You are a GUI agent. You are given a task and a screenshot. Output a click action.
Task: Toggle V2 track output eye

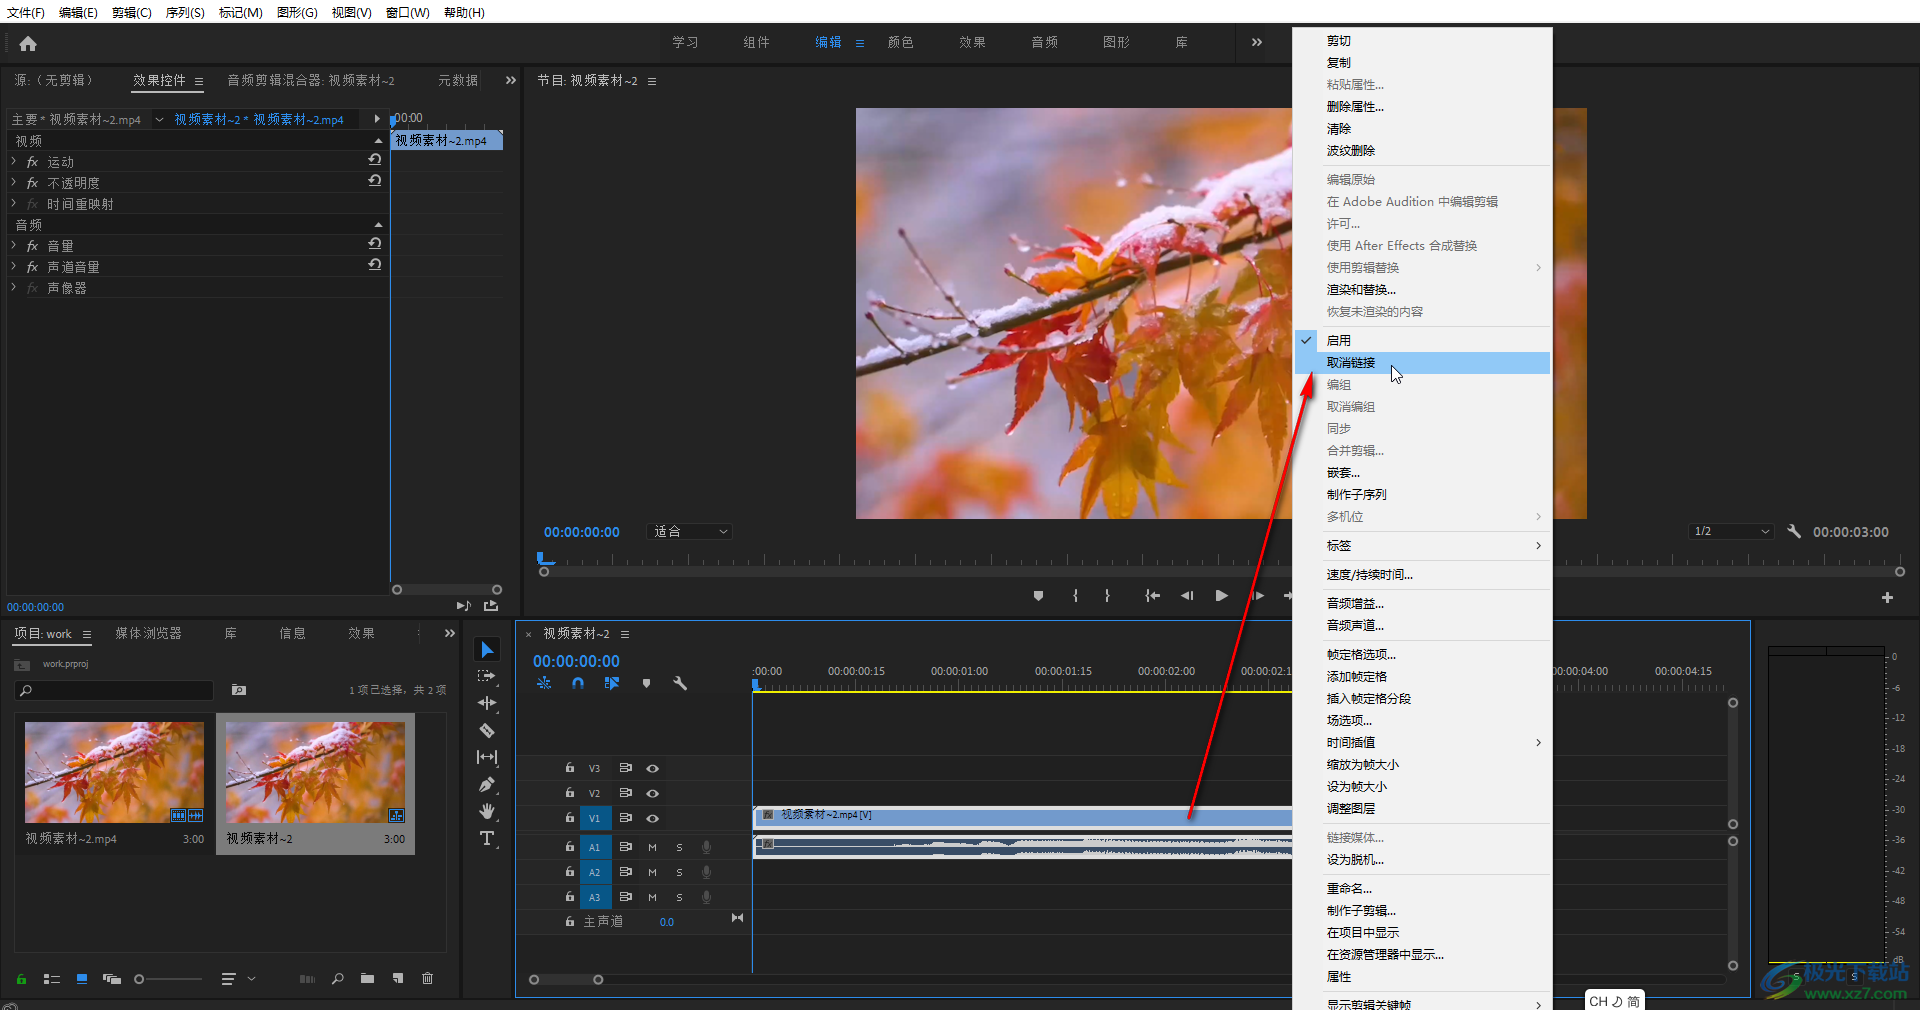pos(652,793)
